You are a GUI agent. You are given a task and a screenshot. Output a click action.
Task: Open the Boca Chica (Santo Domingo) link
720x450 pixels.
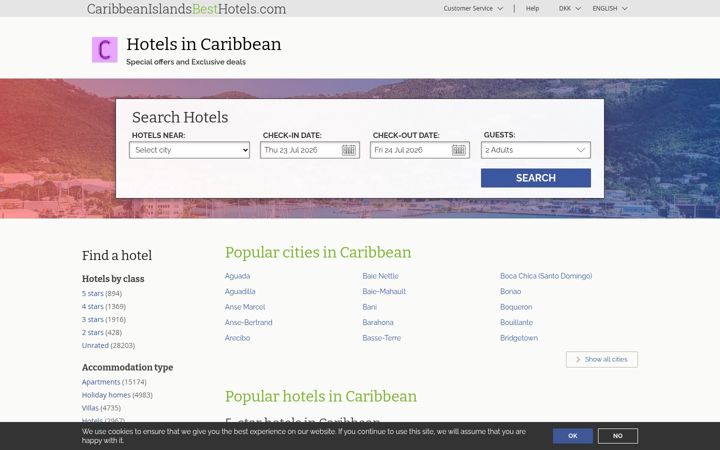click(x=546, y=276)
